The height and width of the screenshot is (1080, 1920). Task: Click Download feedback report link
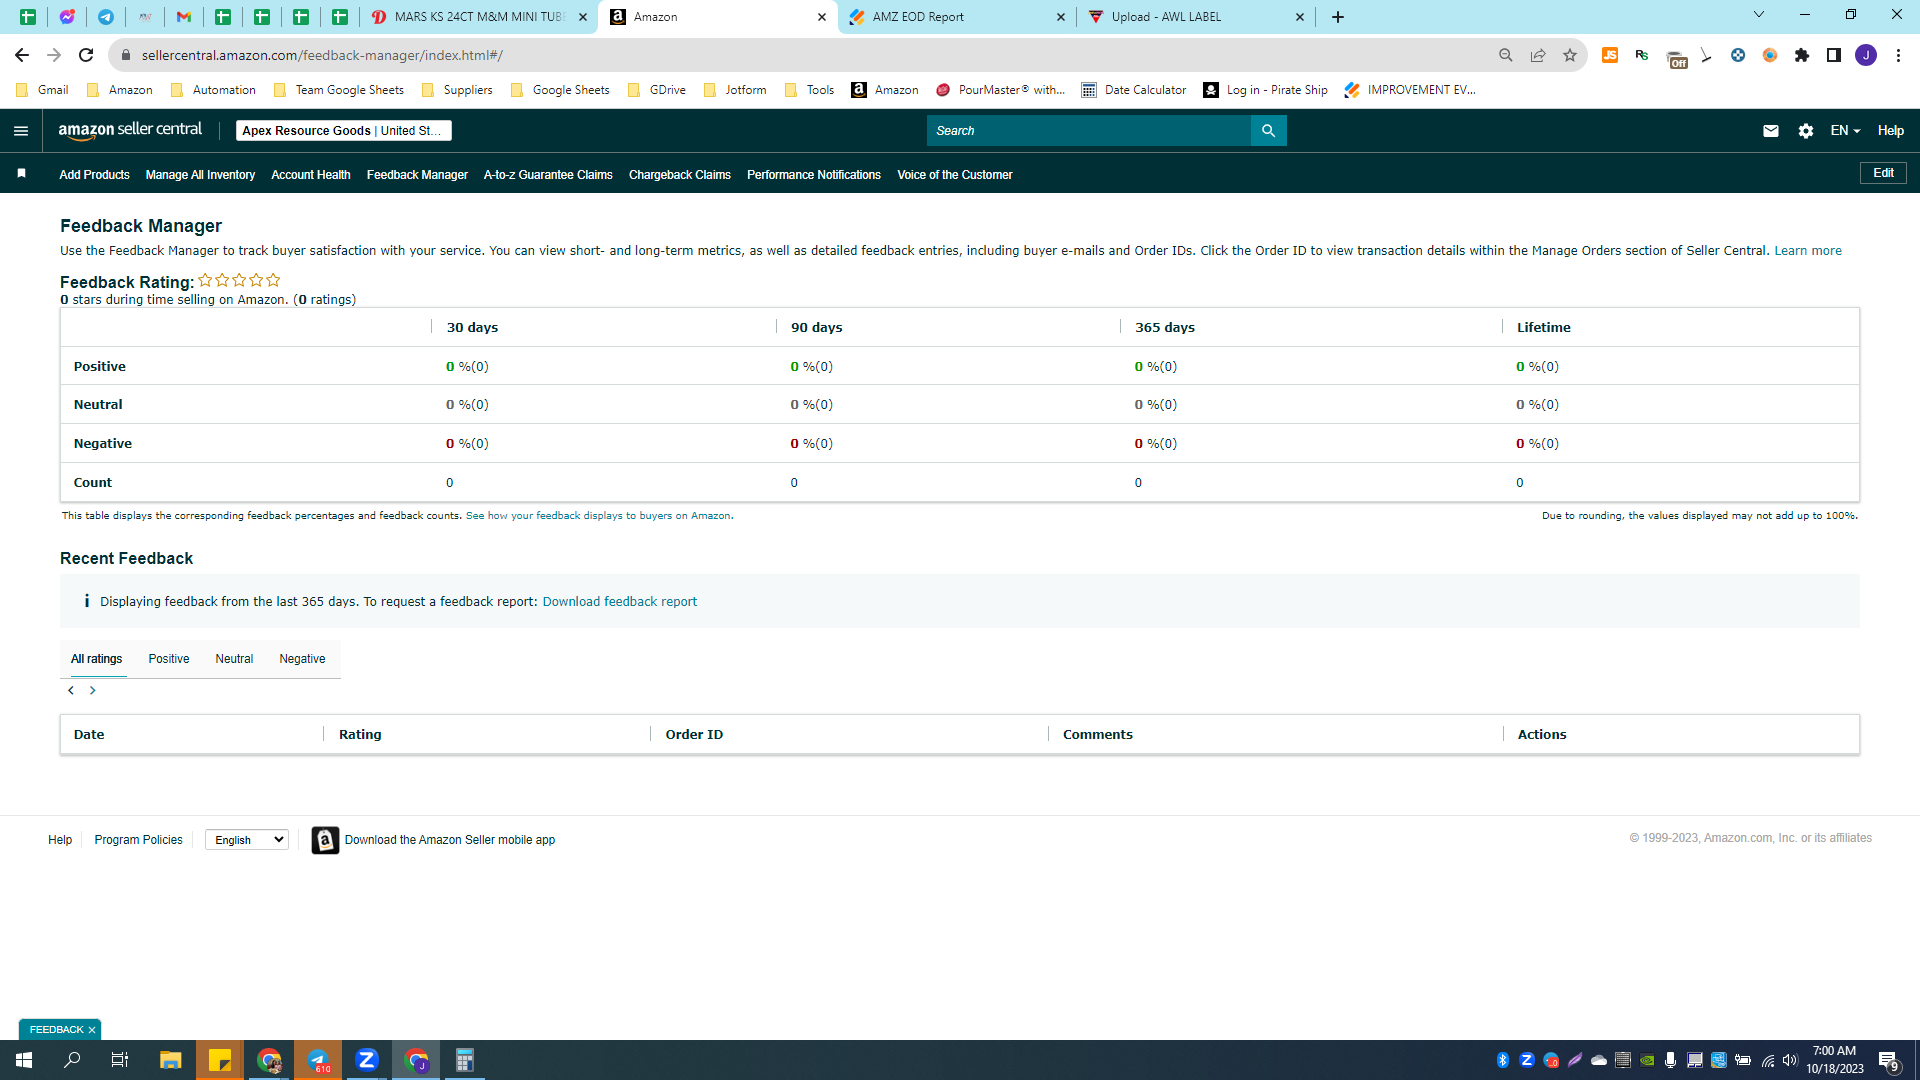tap(620, 602)
